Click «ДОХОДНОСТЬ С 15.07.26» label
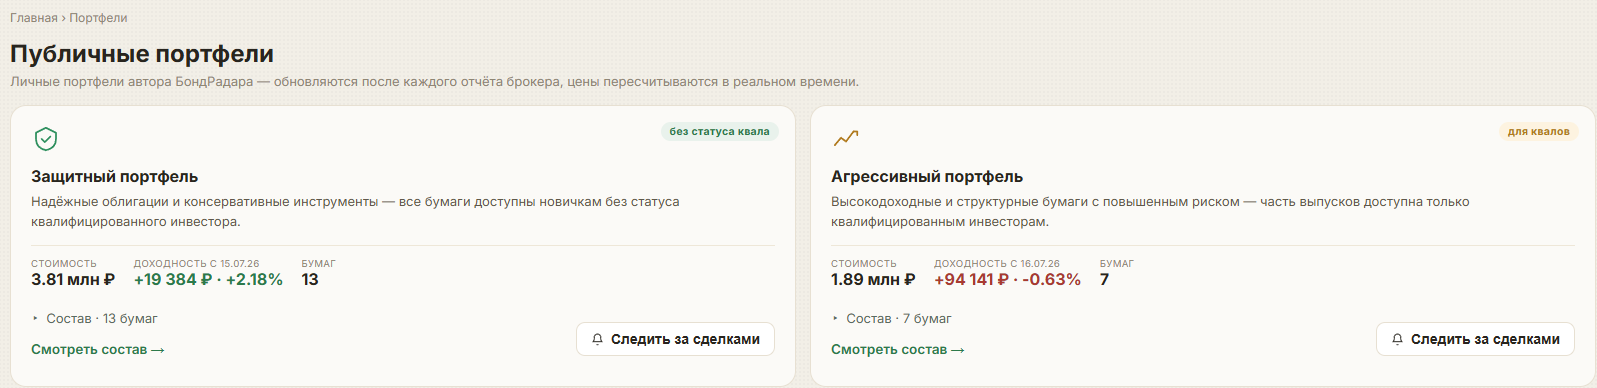This screenshot has height=388, width=1597. (x=196, y=264)
